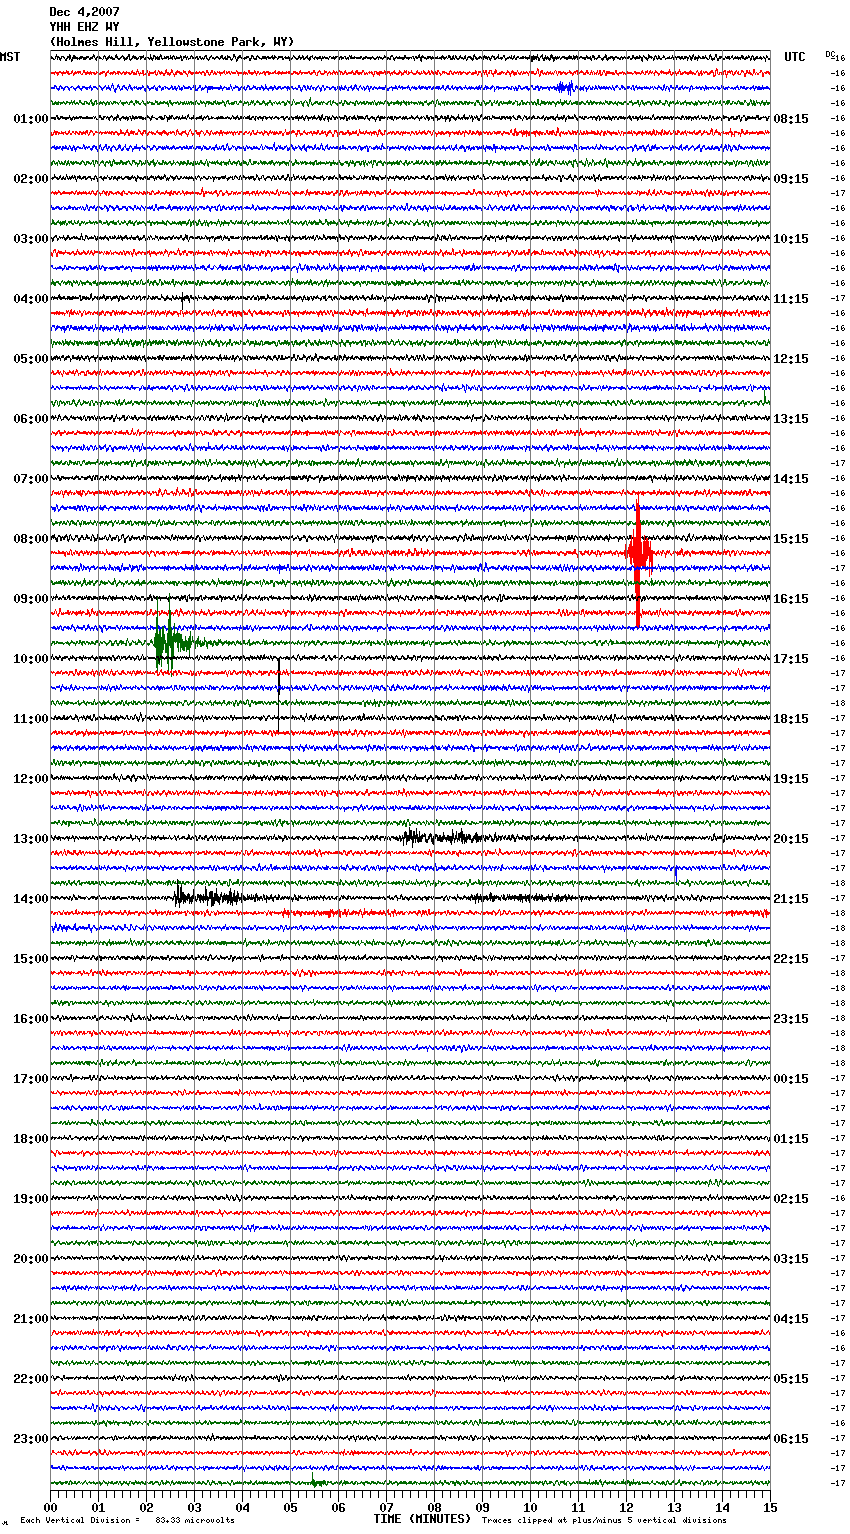Click the 13:00 MST time label

click(x=30, y=839)
